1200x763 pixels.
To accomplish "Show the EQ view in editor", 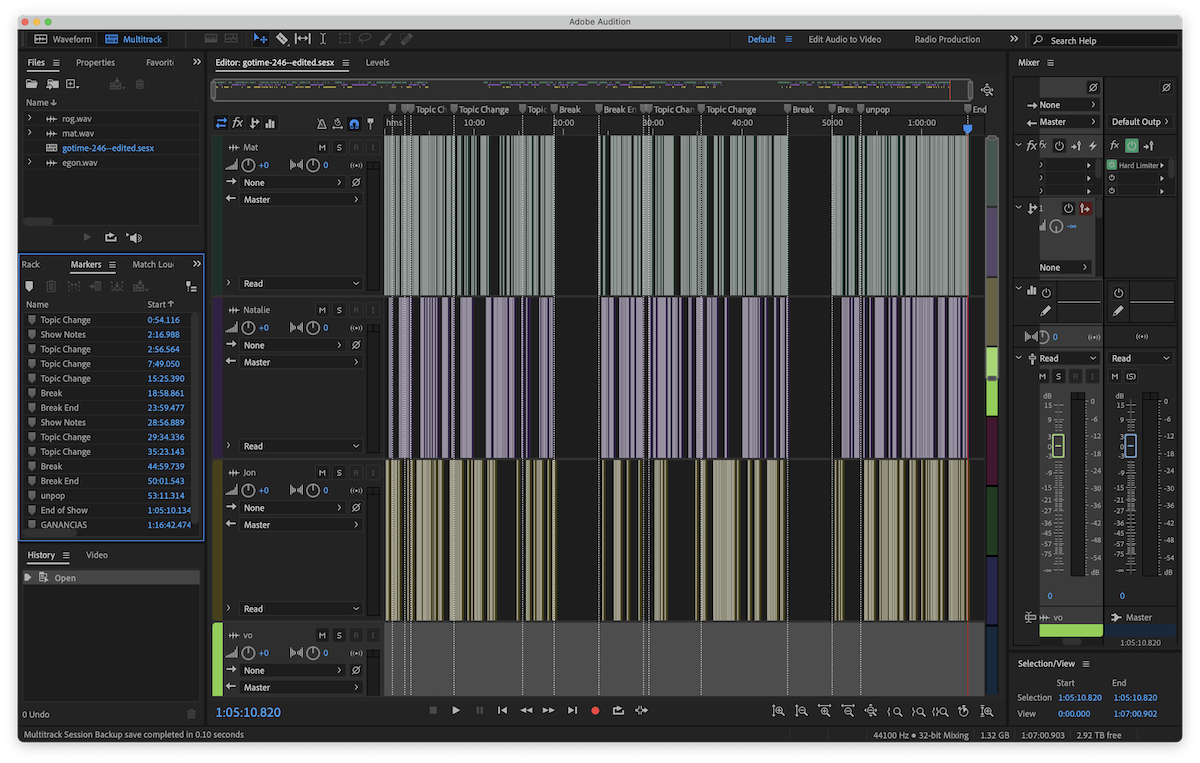I will pos(271,123).
